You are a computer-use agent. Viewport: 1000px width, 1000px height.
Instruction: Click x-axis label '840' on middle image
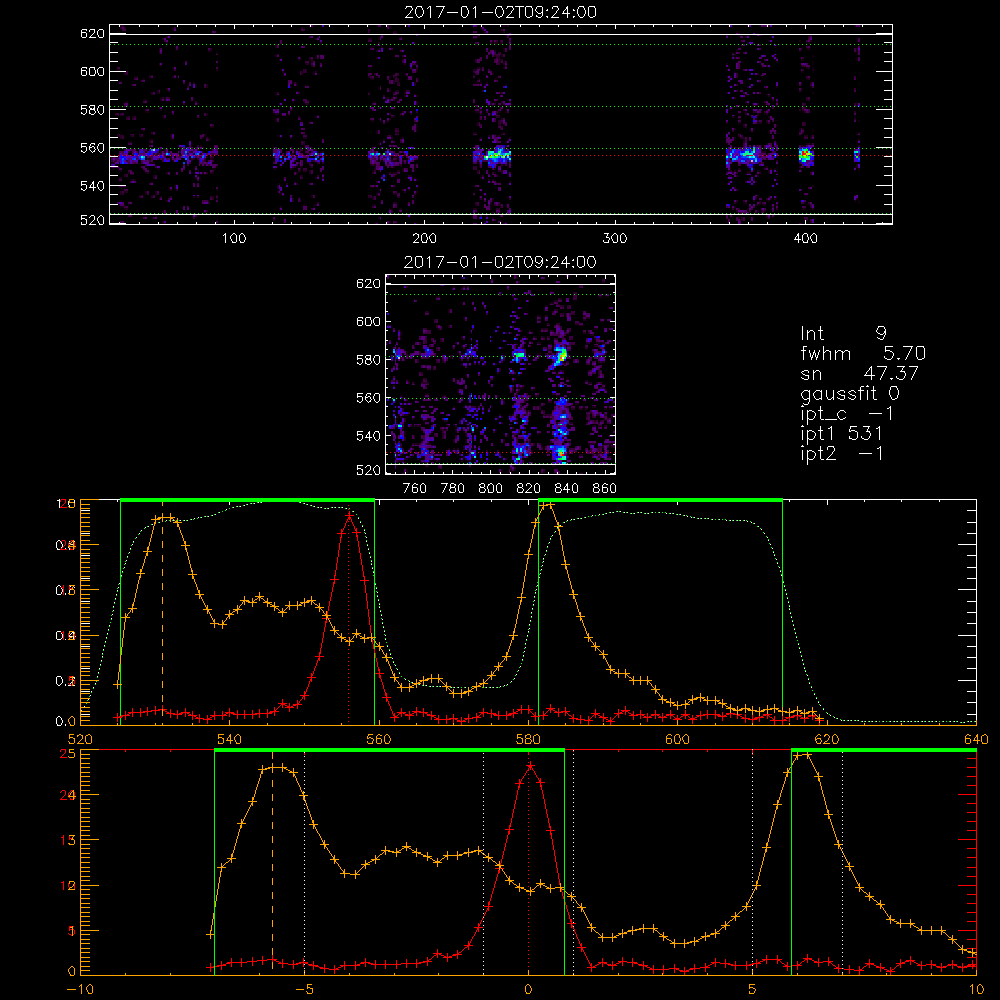pos(566,489)
